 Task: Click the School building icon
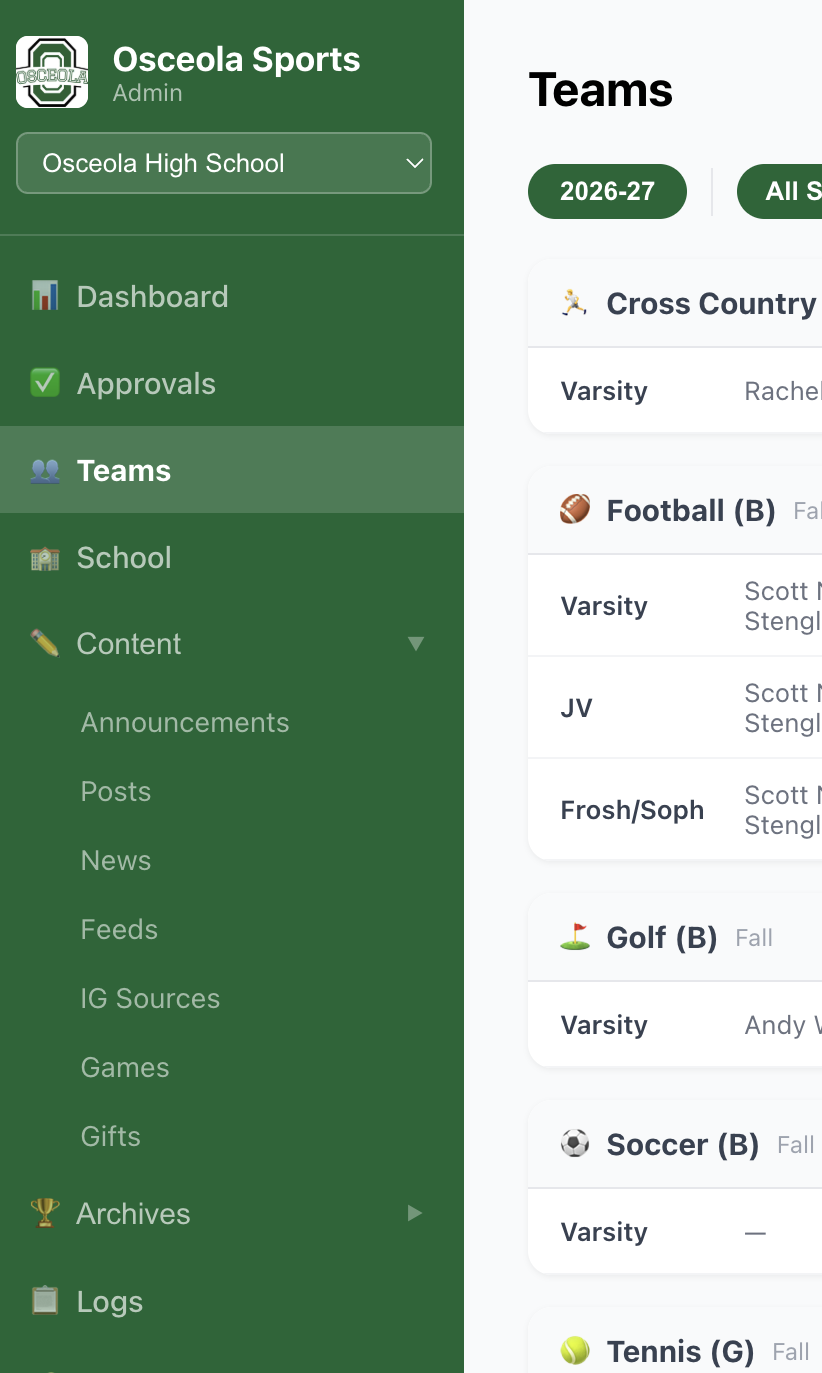[x=45, y=557]
